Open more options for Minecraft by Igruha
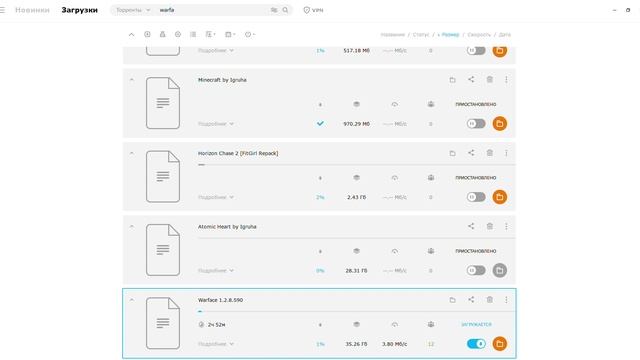Image resolution: width=640 pixels, height=360 pixels. pyautogui.click(x=506, y=80)
